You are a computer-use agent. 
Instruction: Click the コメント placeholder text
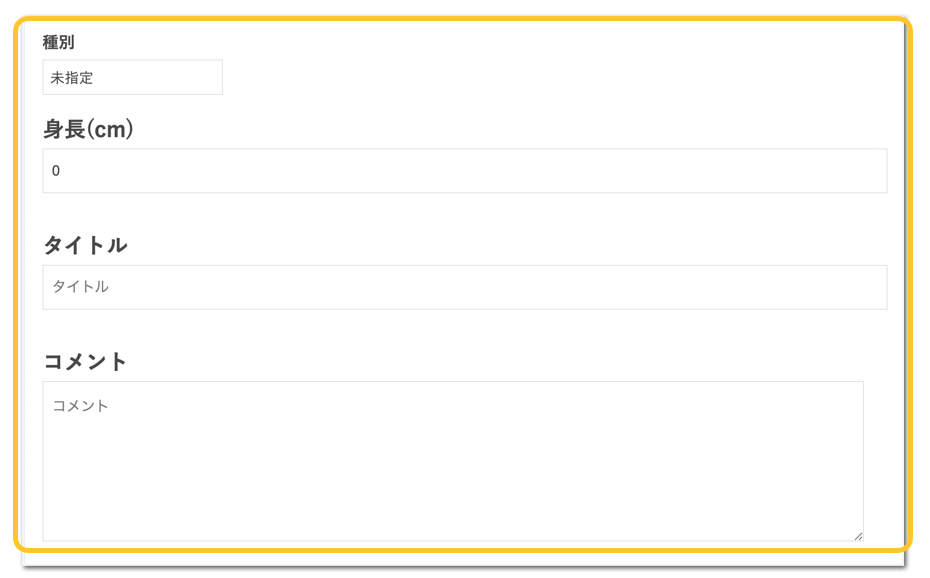click(80, 405)
